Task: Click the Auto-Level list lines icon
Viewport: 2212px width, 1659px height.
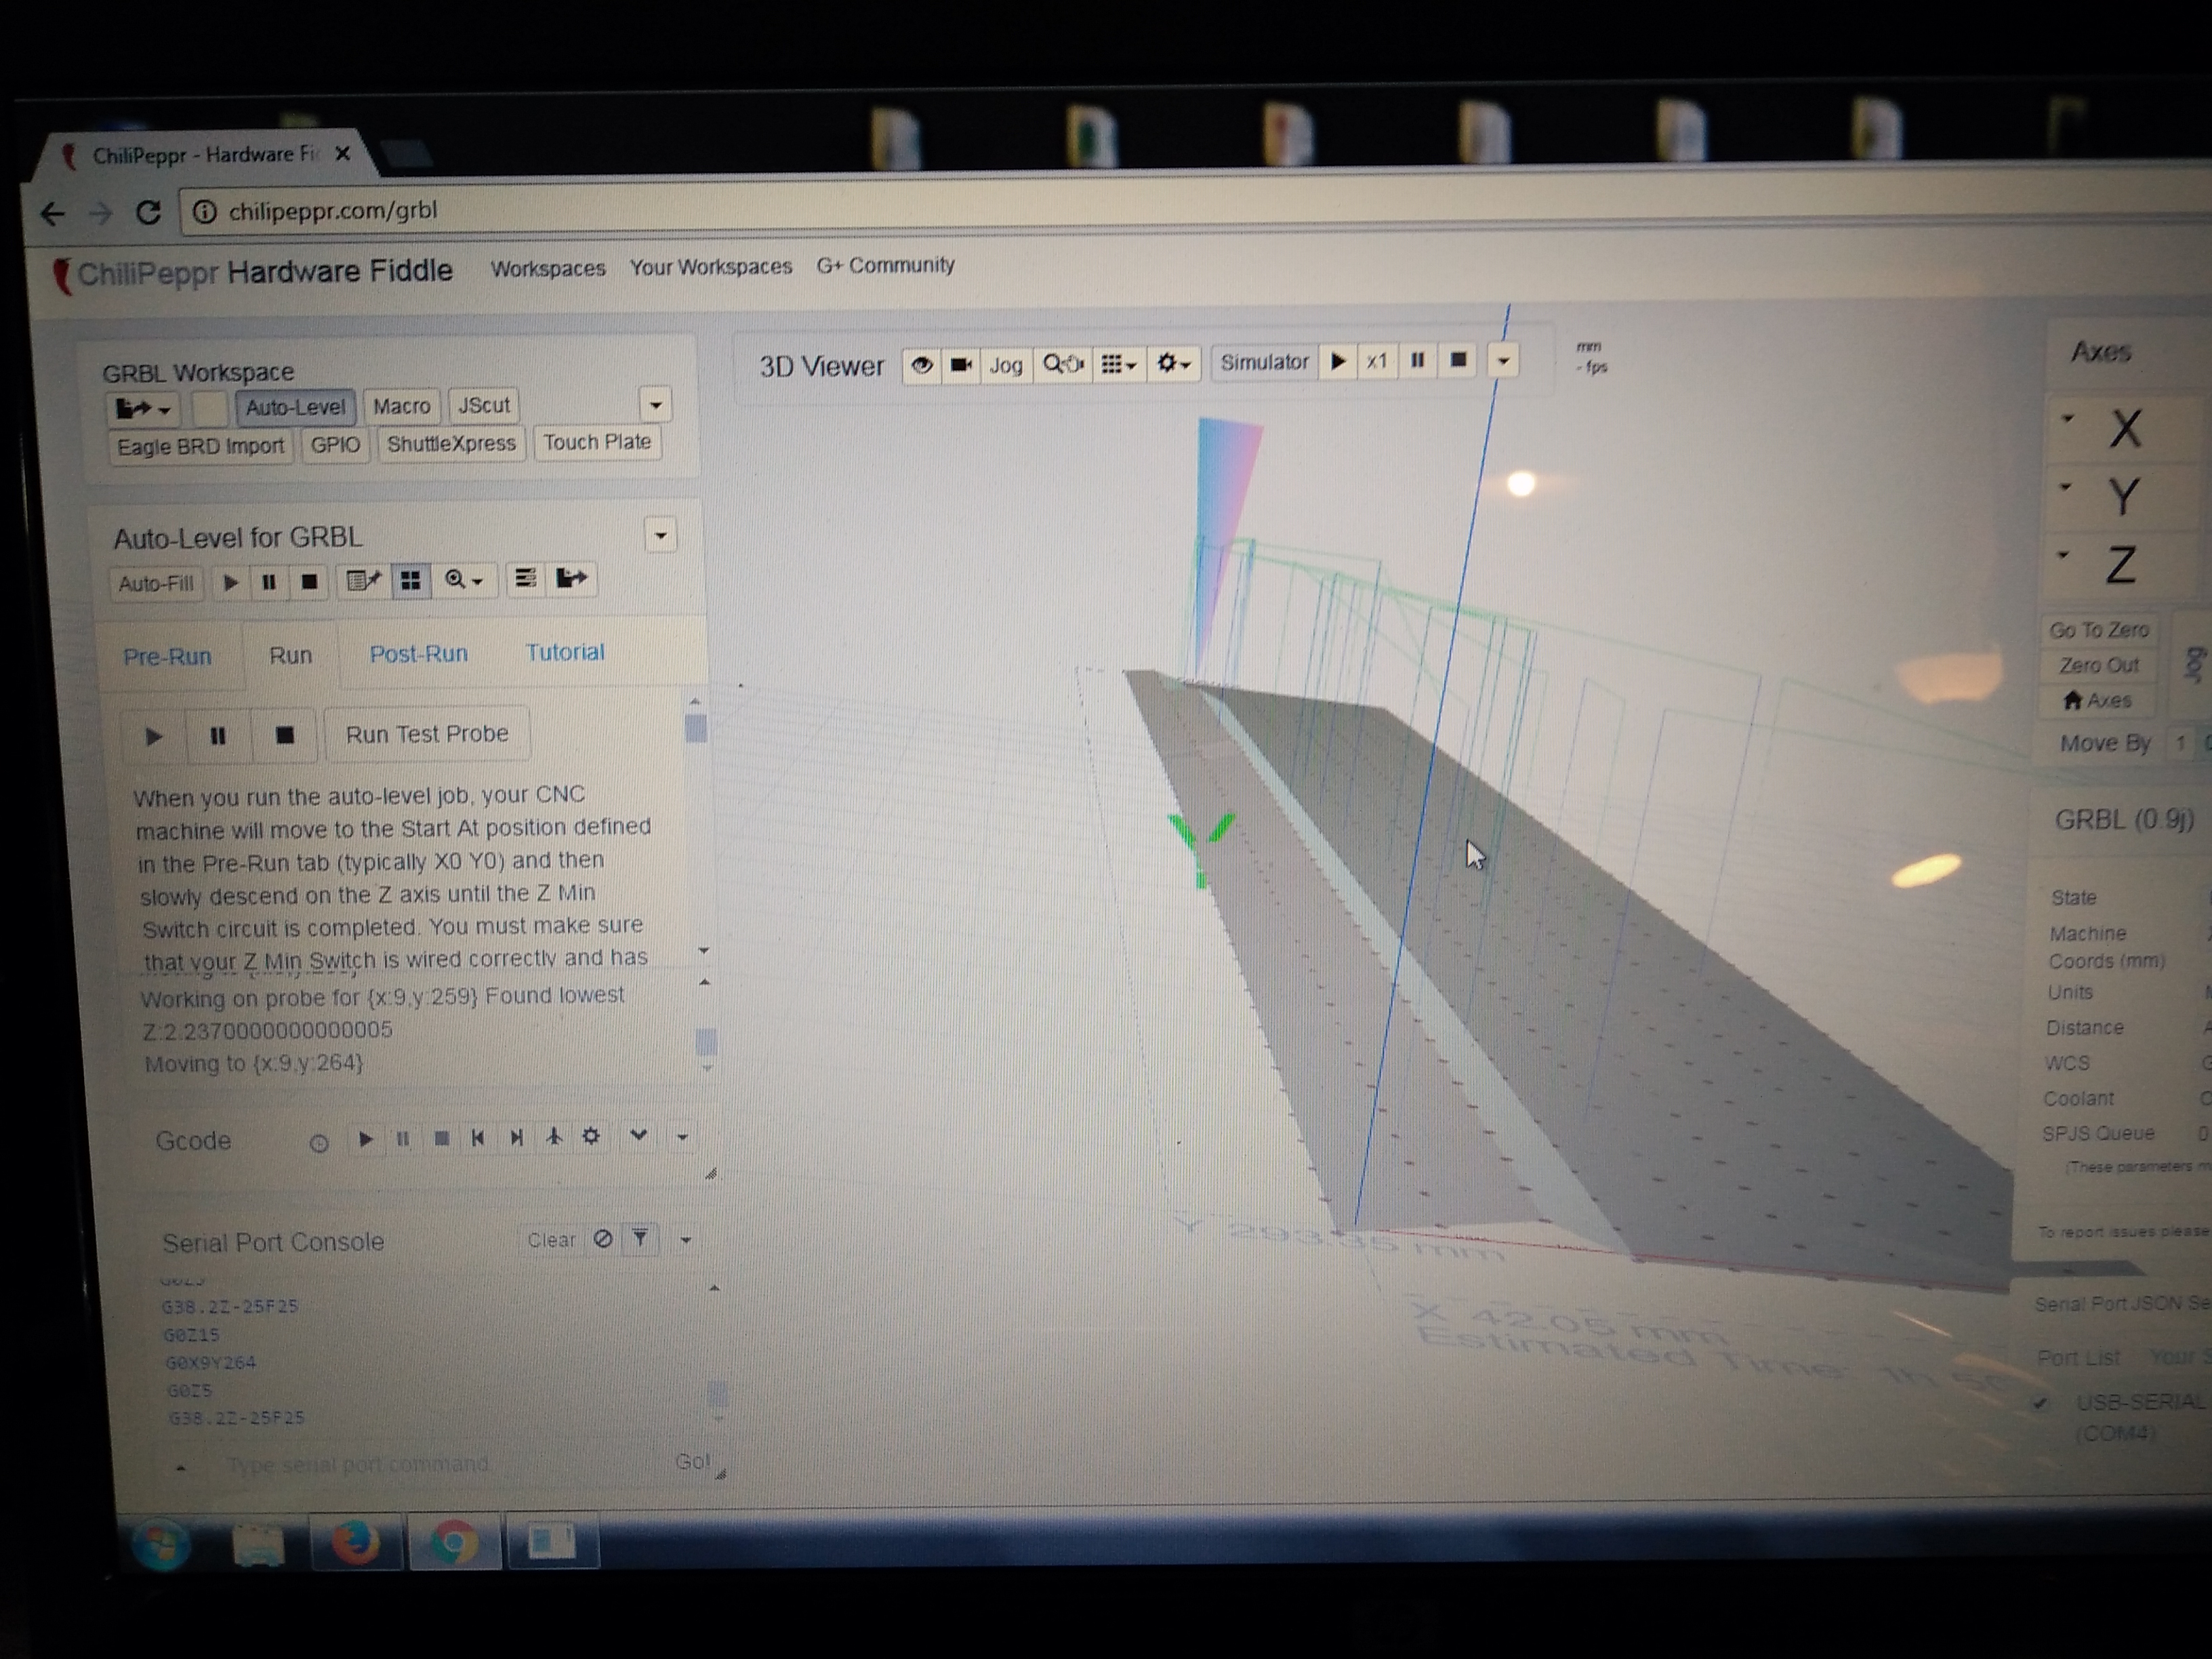Action: (x=525, y=578)
